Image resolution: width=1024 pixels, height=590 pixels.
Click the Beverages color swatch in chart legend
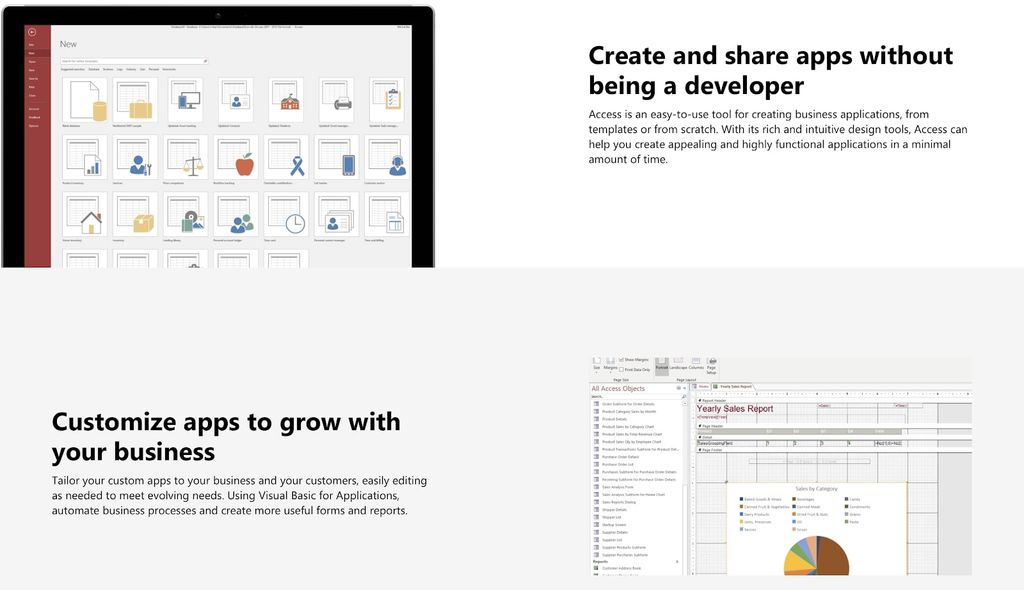tap(794, 499)
